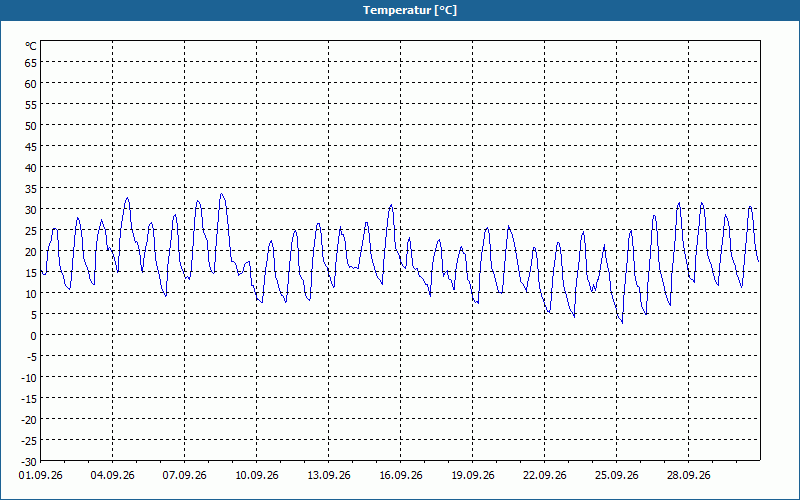The width and height of the screenshot is (800, 500).
Task: Click the 01.09.26 date label
Action: point(40,475)
